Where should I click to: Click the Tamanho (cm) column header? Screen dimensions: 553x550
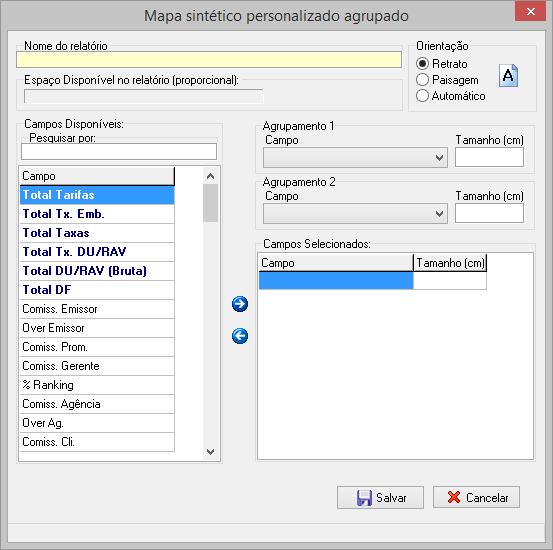[450, 263]
